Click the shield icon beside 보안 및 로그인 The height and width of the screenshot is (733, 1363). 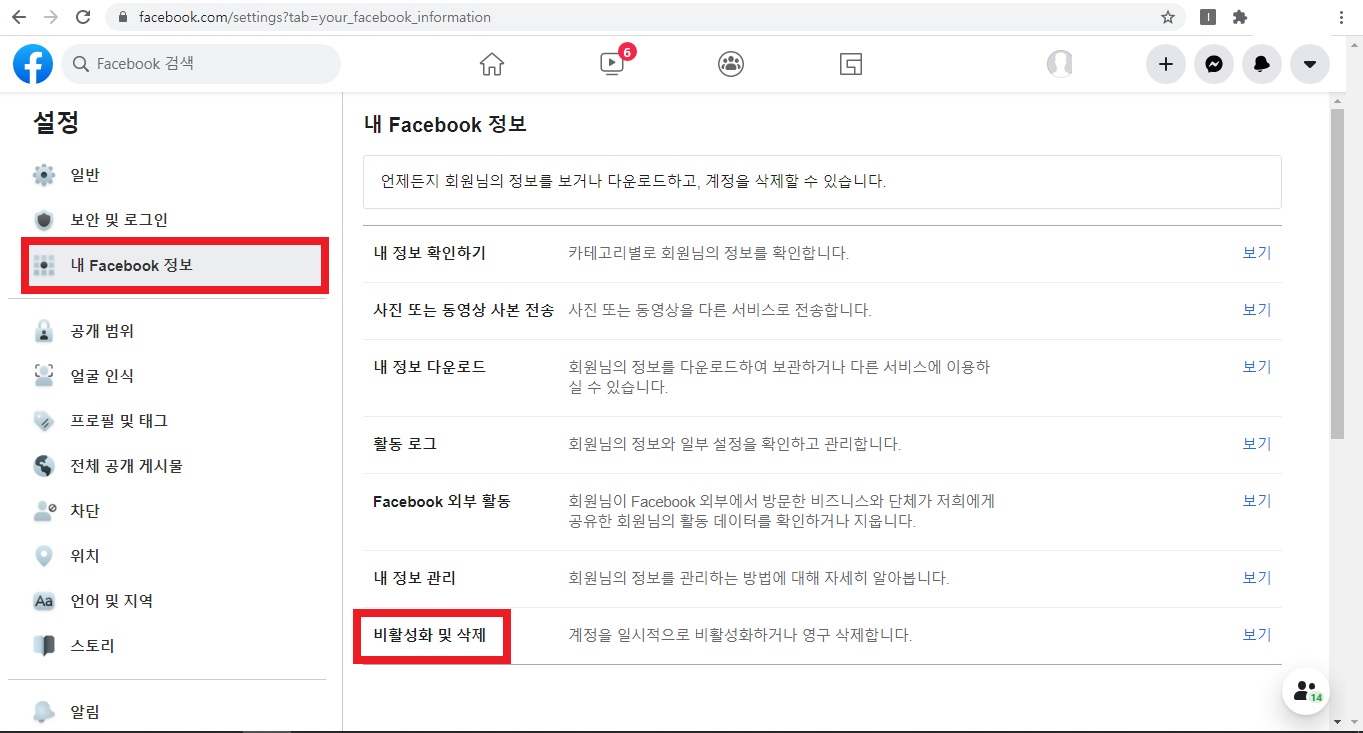tap(44, 221)
